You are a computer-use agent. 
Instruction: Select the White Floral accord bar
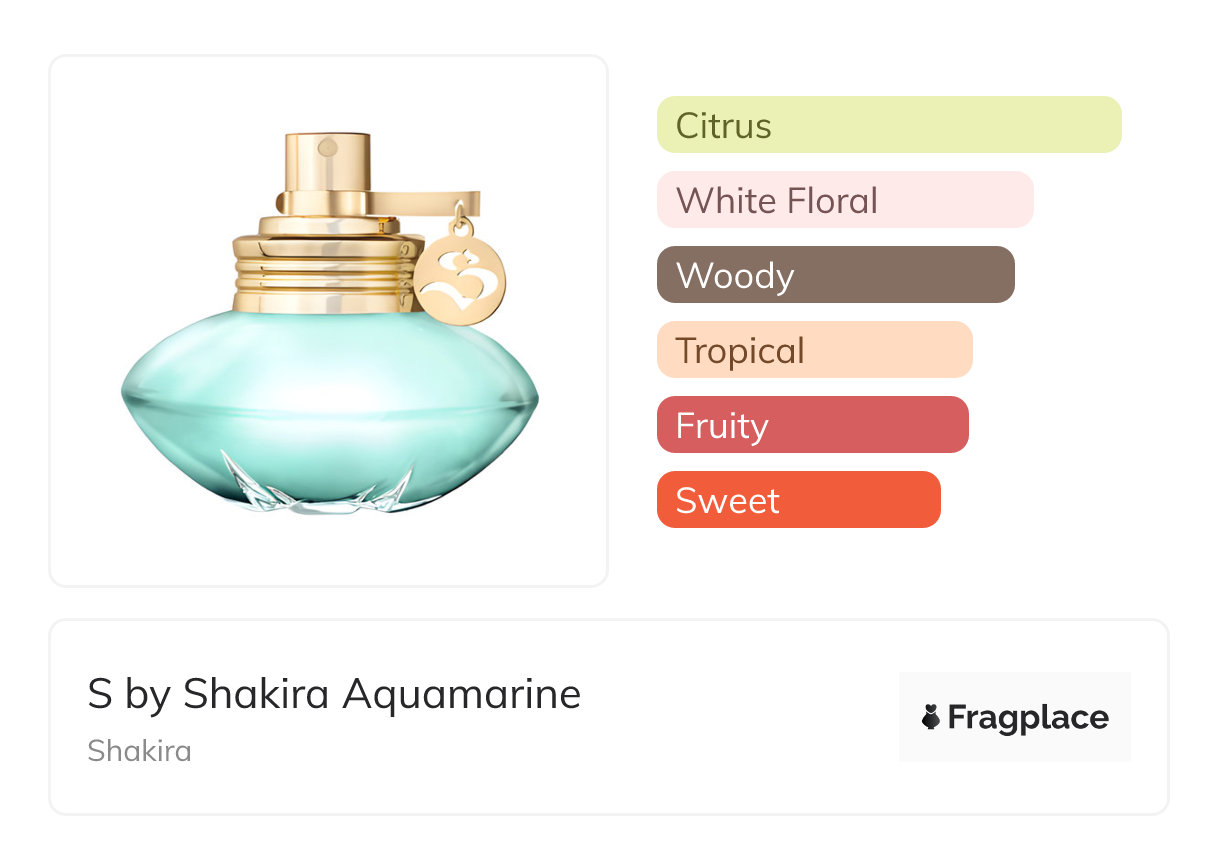844,200
